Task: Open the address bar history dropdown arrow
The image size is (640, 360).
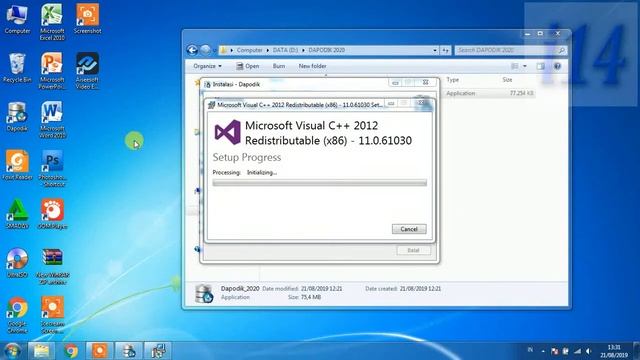Action: (x=435, y=50)
